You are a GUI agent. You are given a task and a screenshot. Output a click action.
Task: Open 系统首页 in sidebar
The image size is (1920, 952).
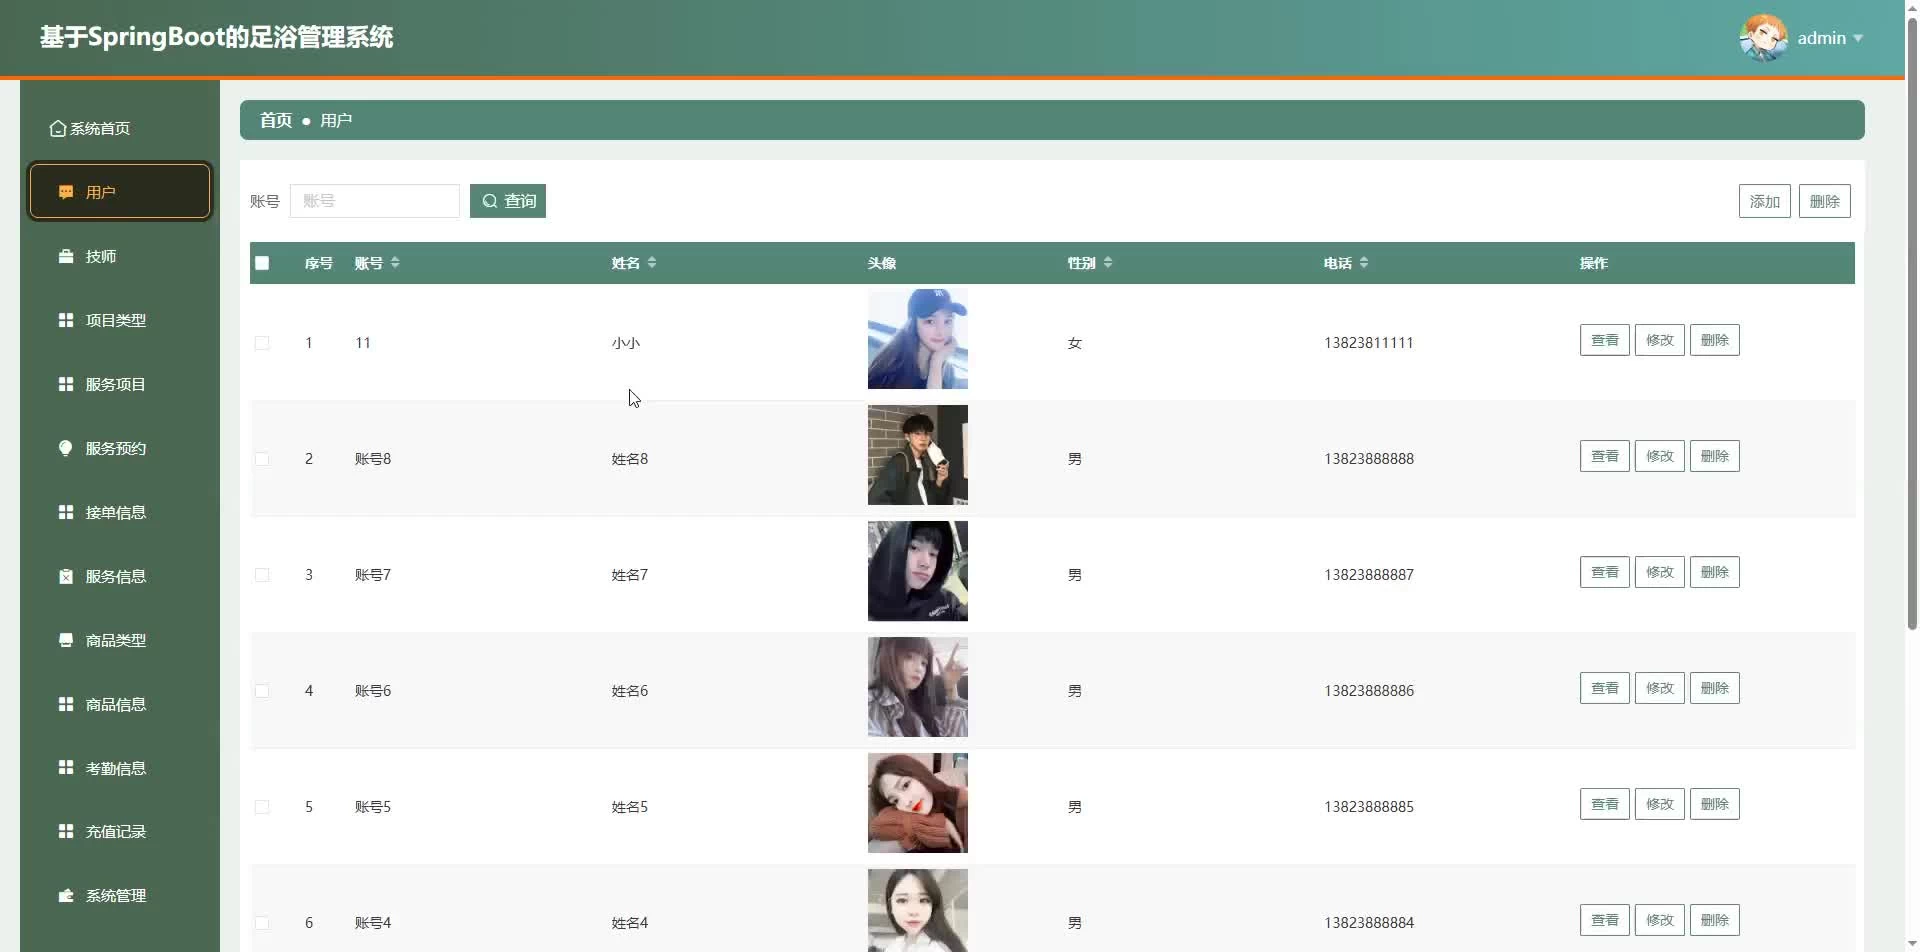120,128
